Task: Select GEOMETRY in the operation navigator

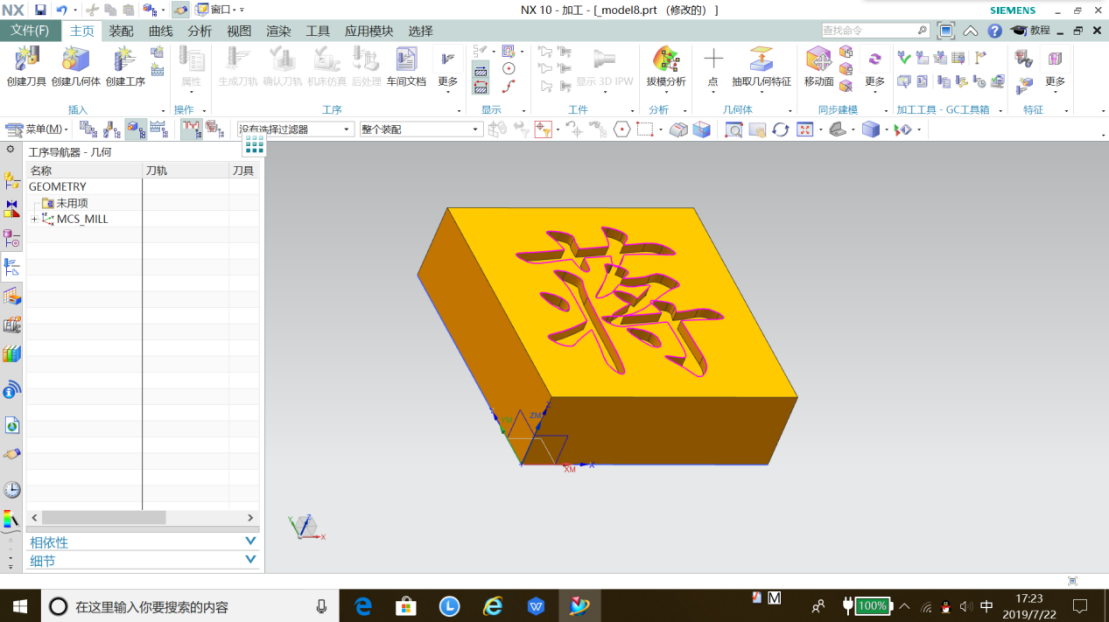Action: [x=56, y=185]
